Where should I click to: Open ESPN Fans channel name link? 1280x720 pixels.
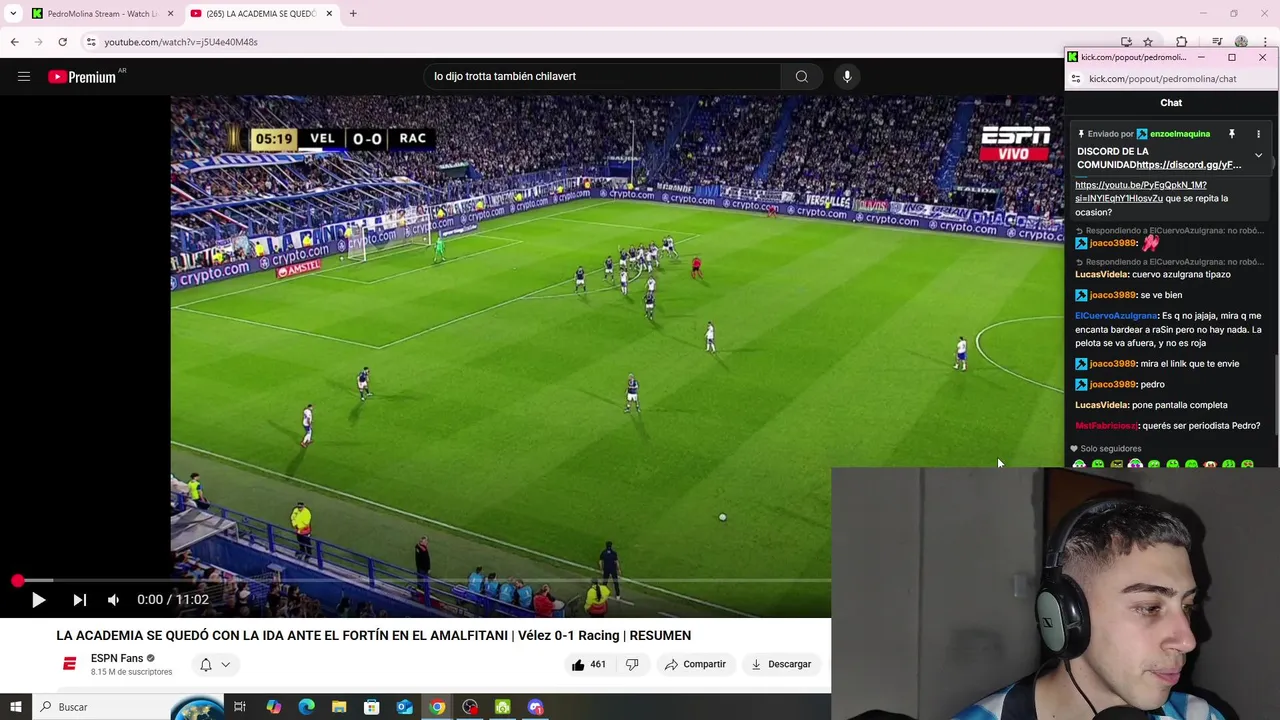click(117, 658)
